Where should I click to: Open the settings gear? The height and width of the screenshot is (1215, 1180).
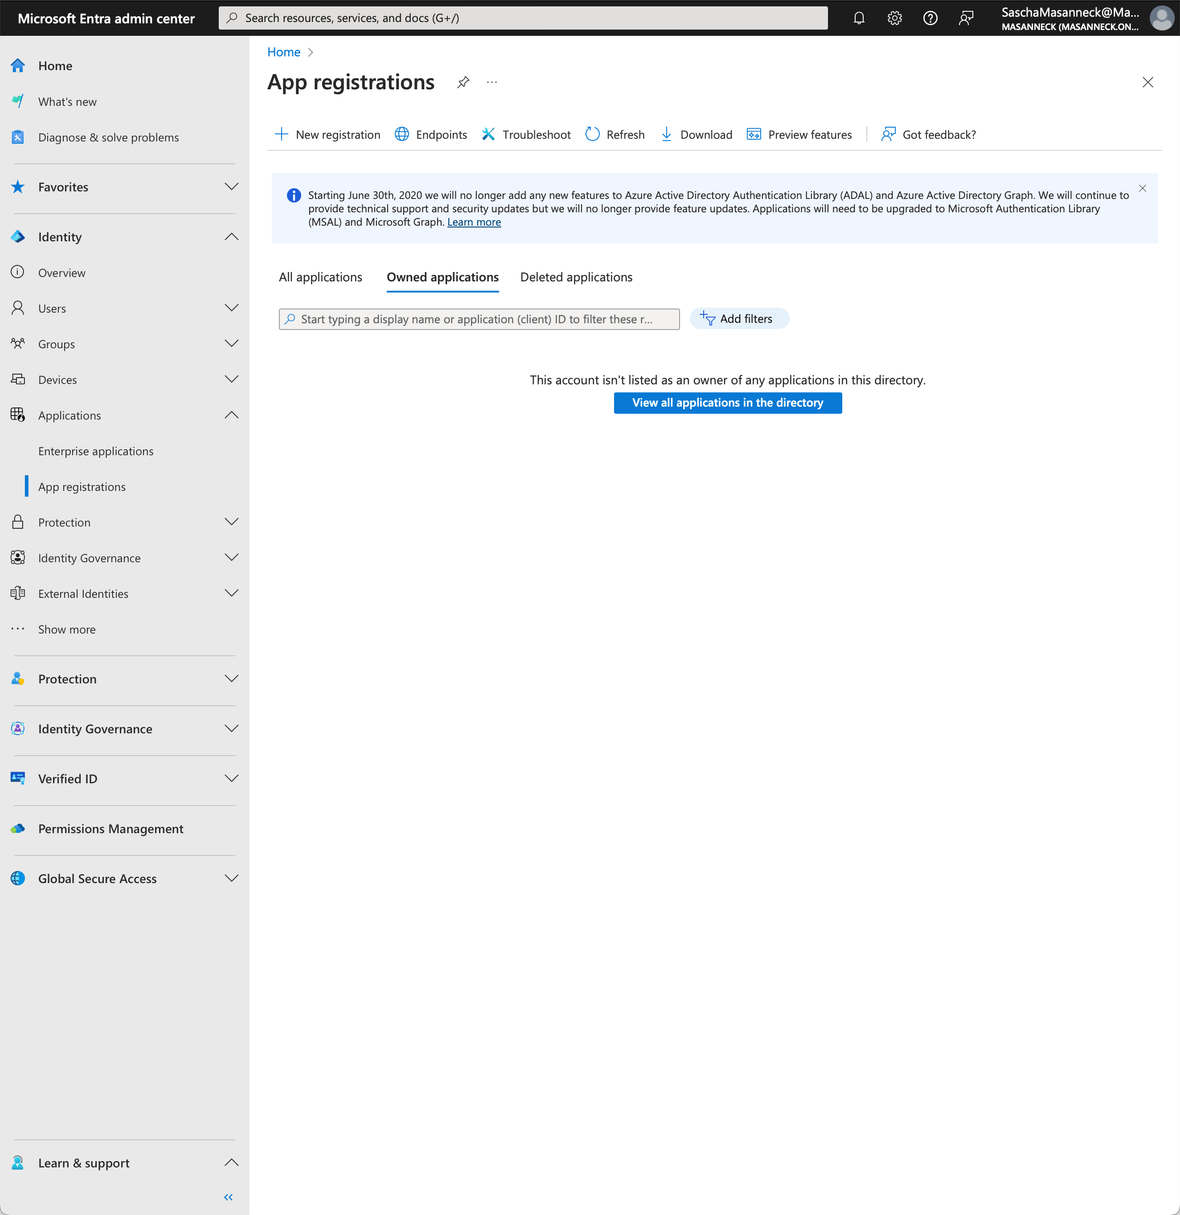(894, 17)
